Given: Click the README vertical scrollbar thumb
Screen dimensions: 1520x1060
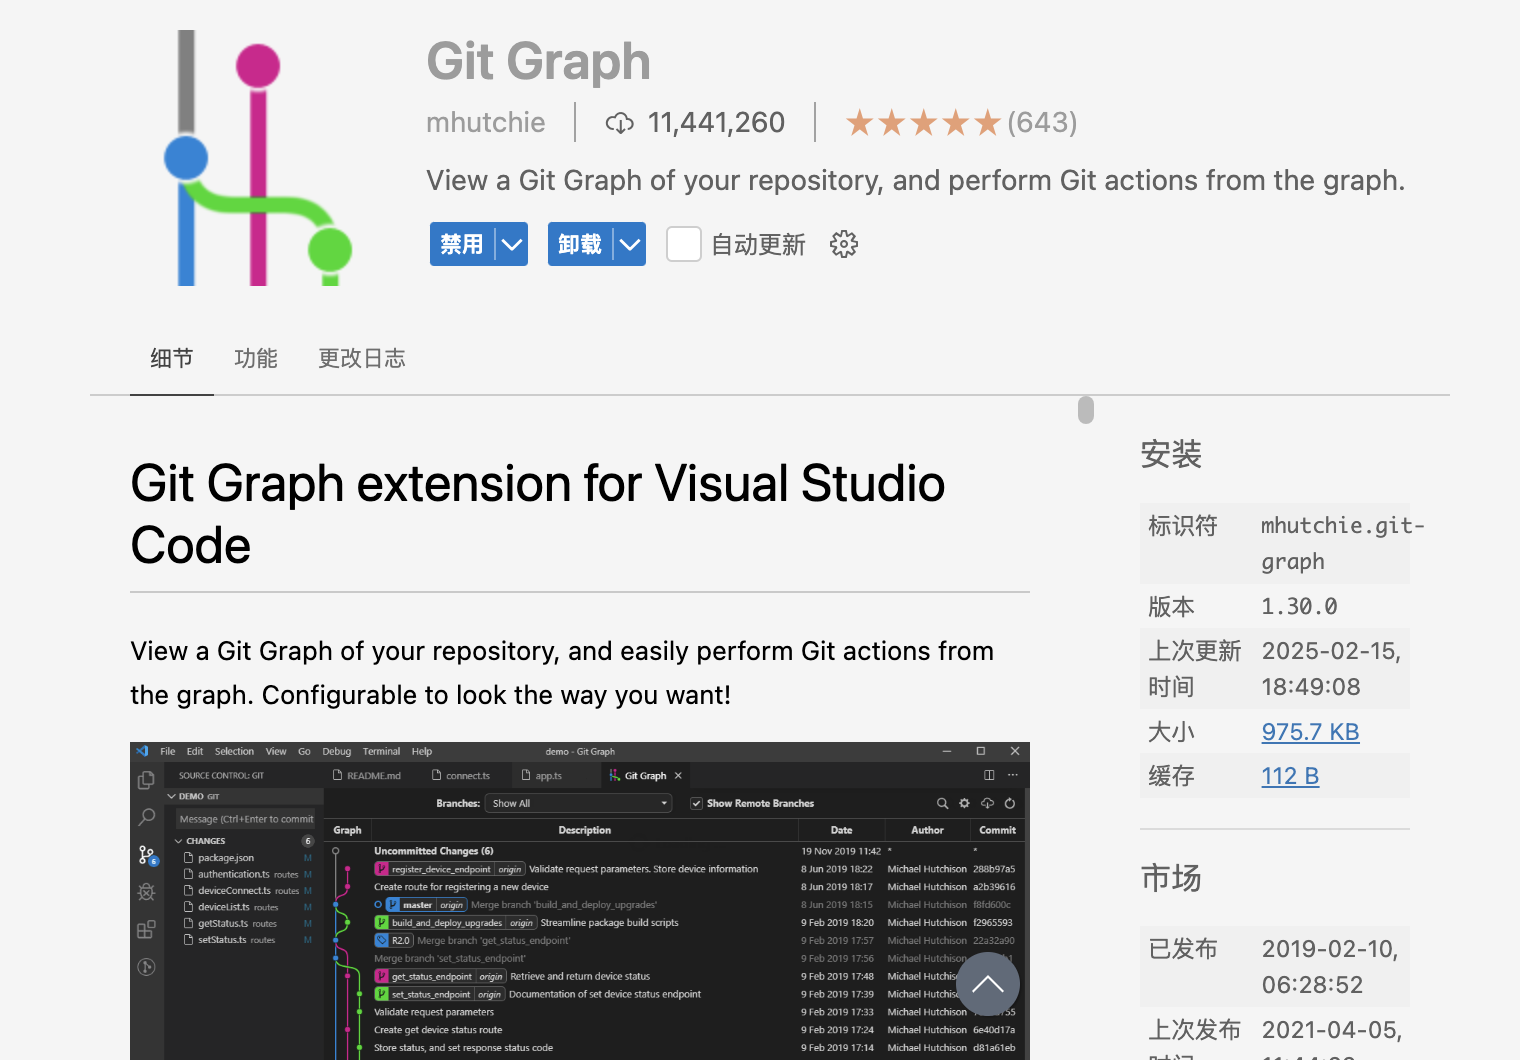Looking at the screenshot, I should [1086, 410].
